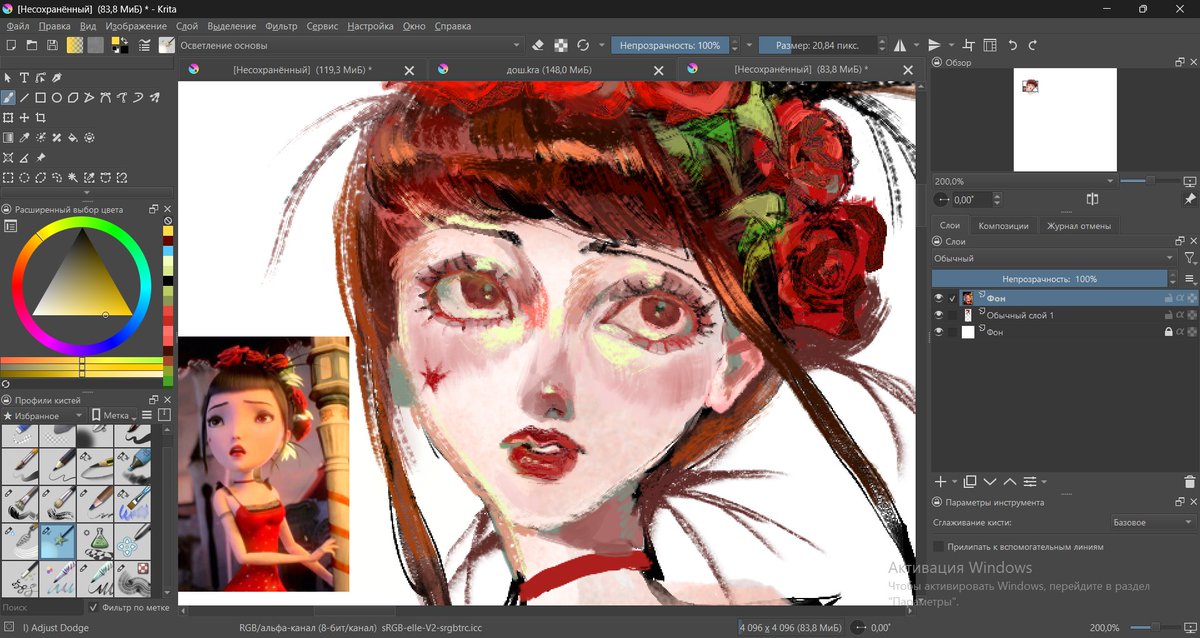Open brush smoothing Базовое dropdown
The width and height of the screenshot is (1200, 638).
click(1153, 522)
